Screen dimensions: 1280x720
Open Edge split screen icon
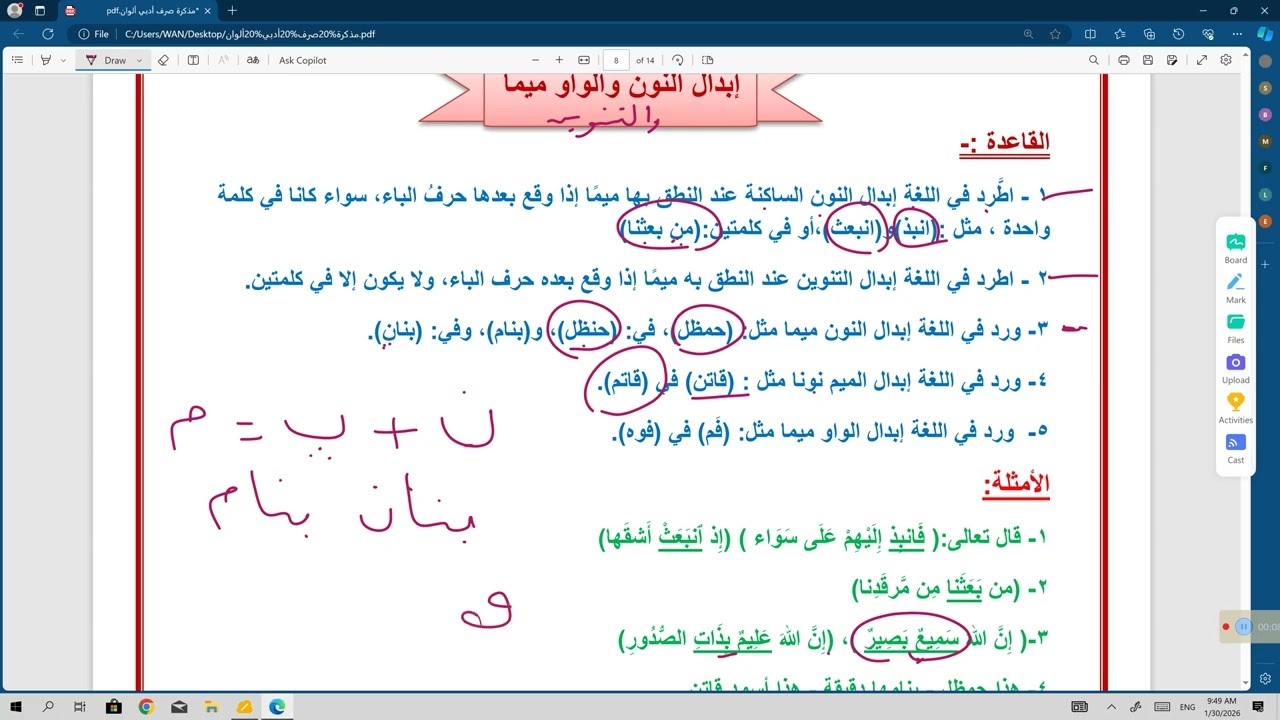(x=1091, y=34)
